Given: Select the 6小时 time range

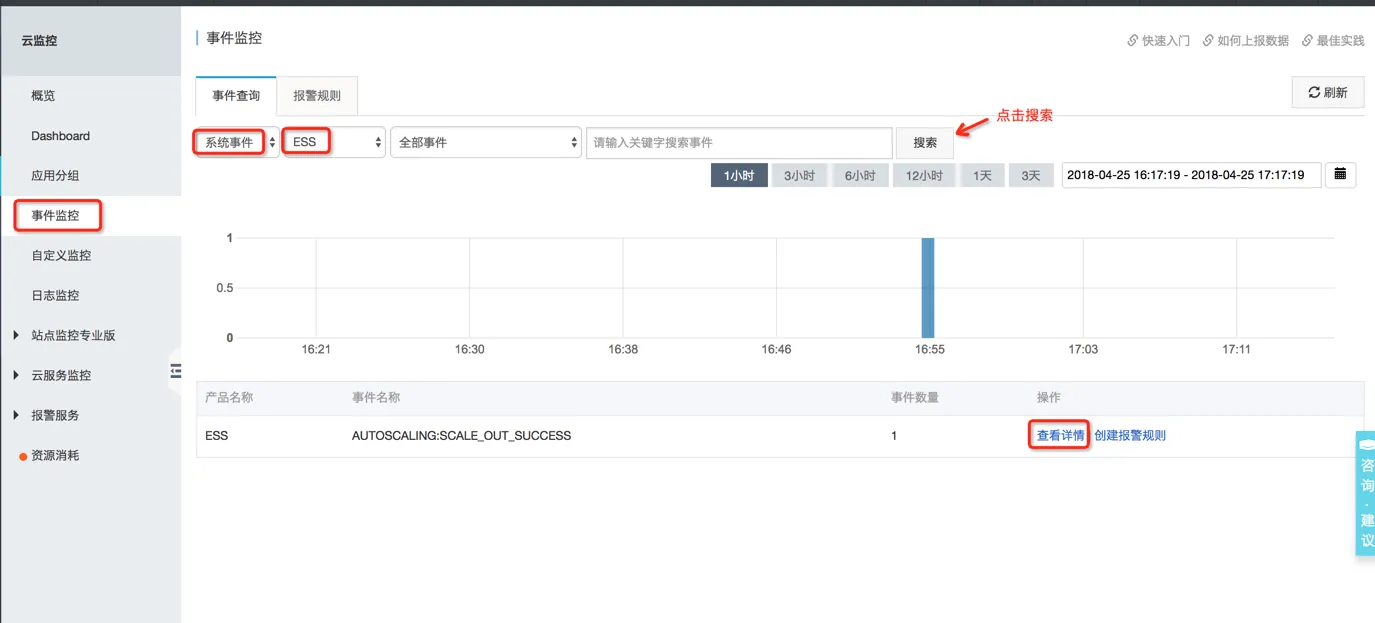Looking at the screenshot, I should pyautogui.click(x=860, y=175).
